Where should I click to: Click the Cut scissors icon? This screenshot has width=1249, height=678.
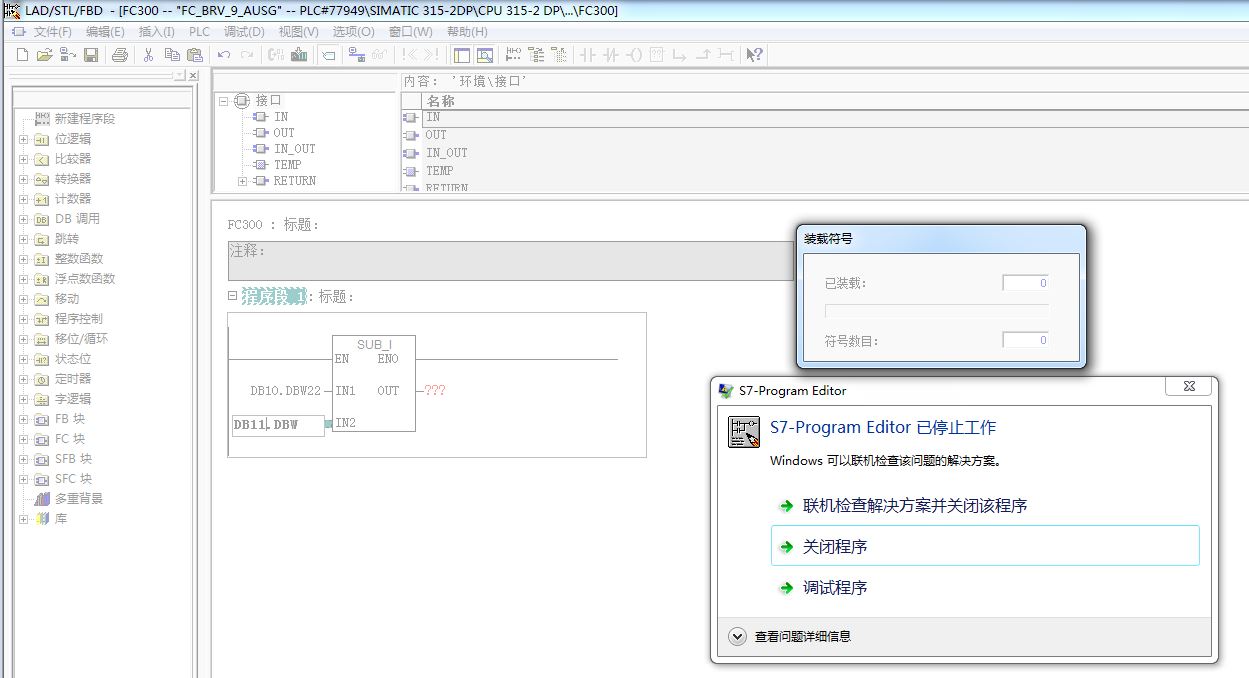(148, 55)
